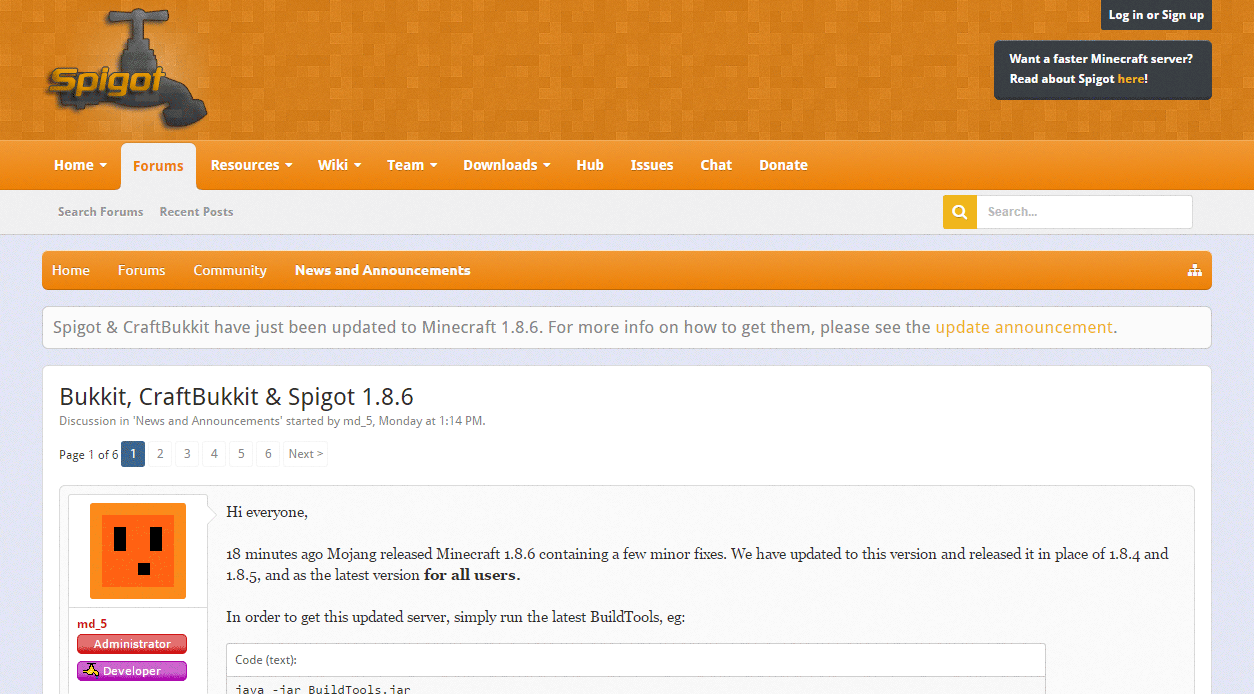Go to News and Announcements breadcrumb
This screenshot has height=694, width=1254.
pos(382,270)
